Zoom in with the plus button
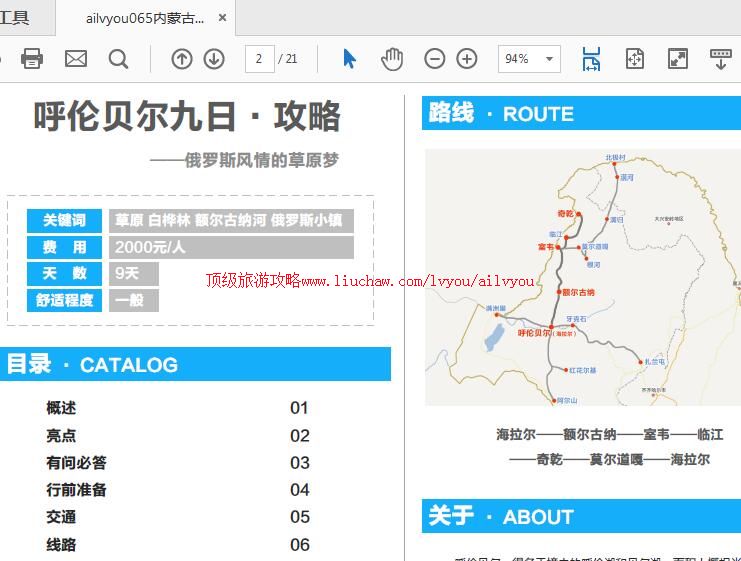 pos(467,59)
